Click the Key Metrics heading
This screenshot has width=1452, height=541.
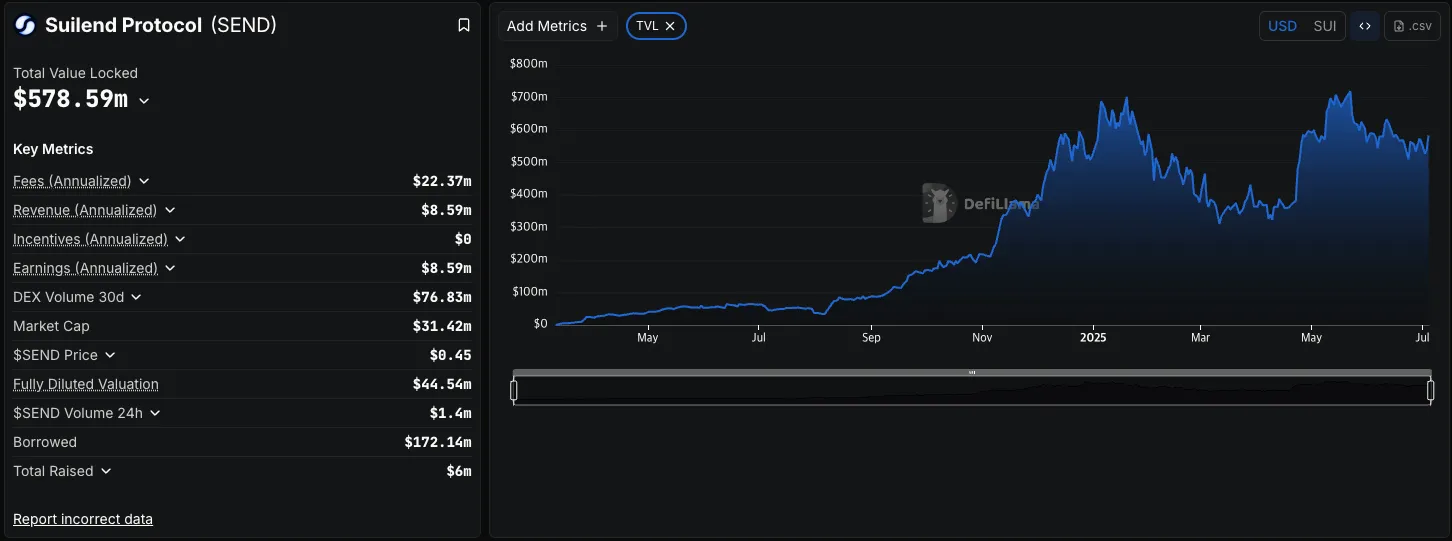tap(53, 149)
